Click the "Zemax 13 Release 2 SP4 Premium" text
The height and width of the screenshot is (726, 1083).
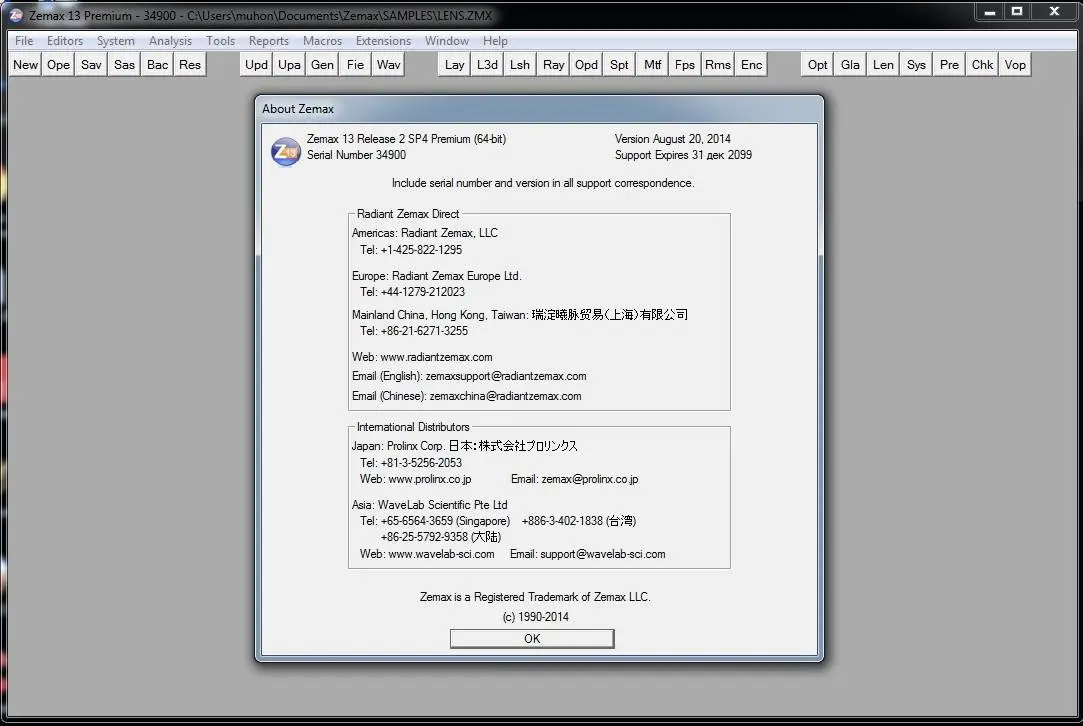[x=406, y=139]
